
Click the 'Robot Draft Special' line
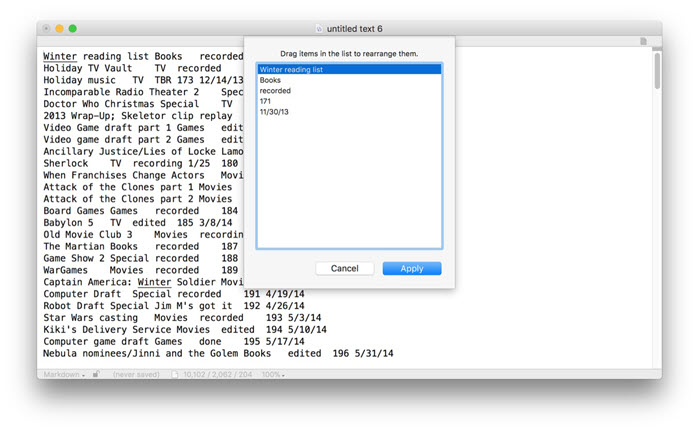[x=174, y=306]
